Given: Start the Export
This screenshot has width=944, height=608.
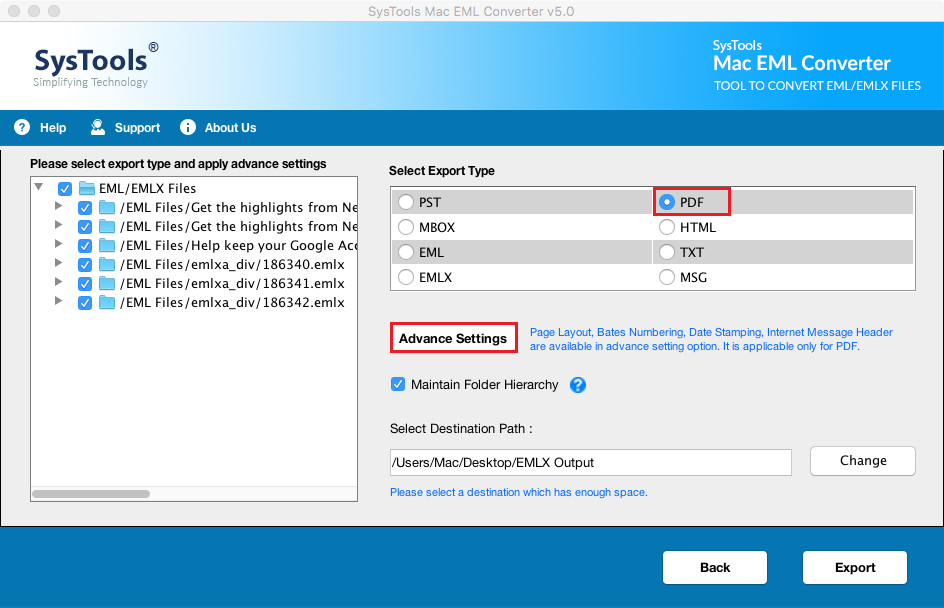Looking at the screenshot, I should [855, 568].
